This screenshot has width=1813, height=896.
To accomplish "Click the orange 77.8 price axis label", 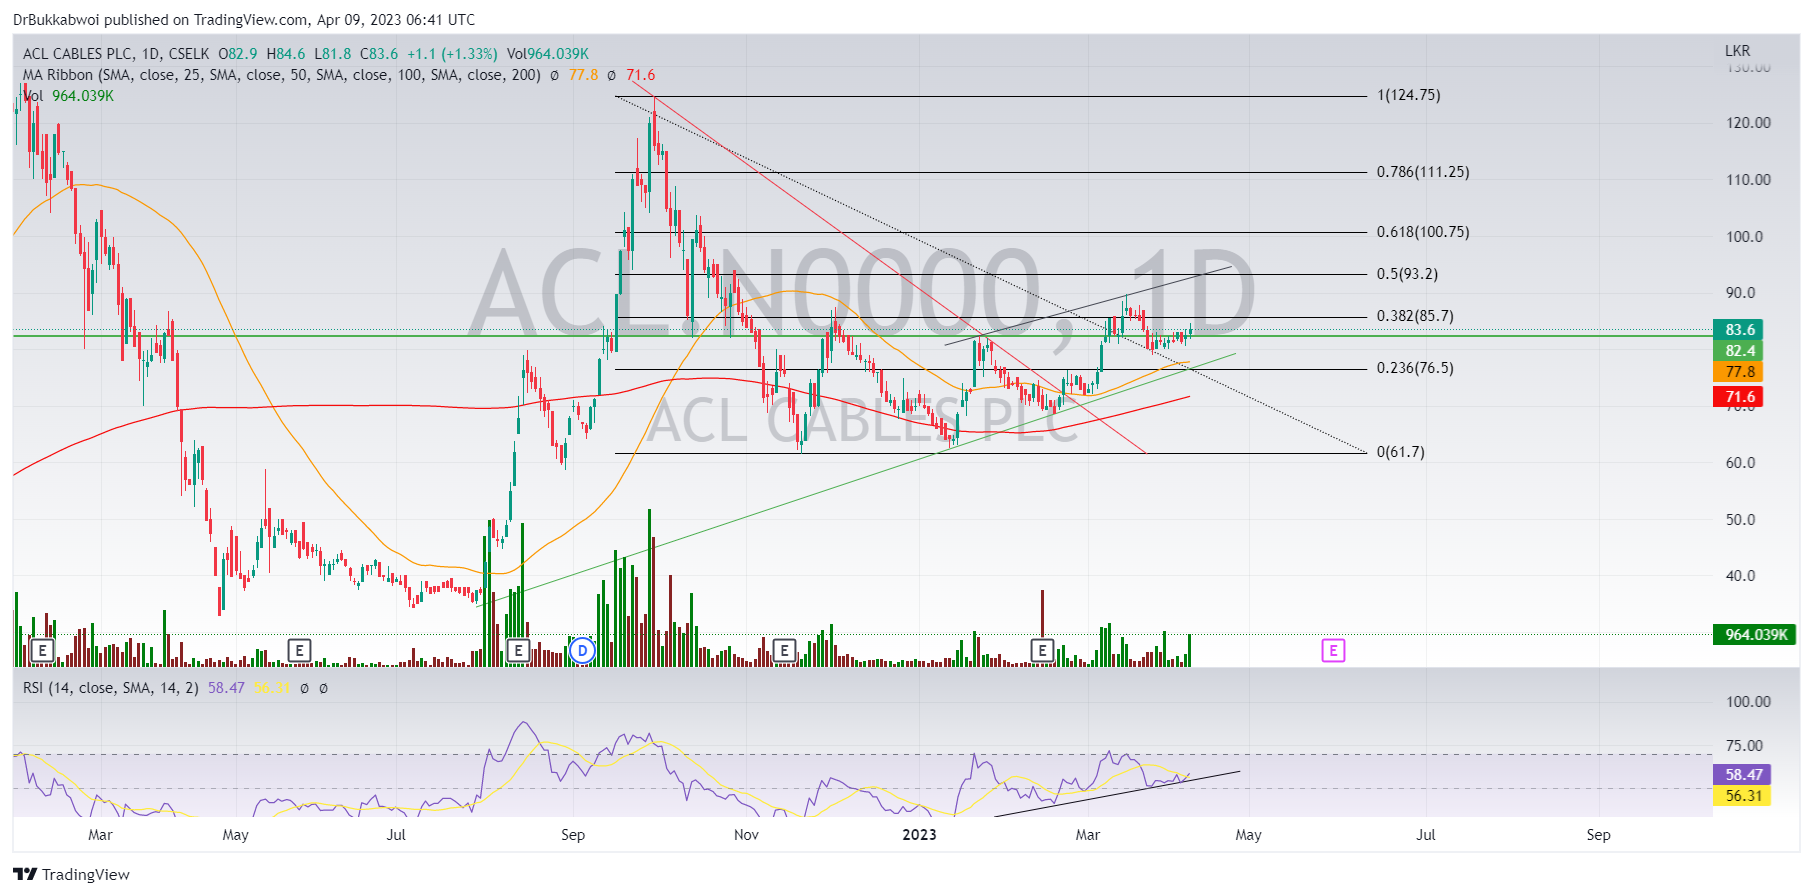I will [x=1739, y=372].
